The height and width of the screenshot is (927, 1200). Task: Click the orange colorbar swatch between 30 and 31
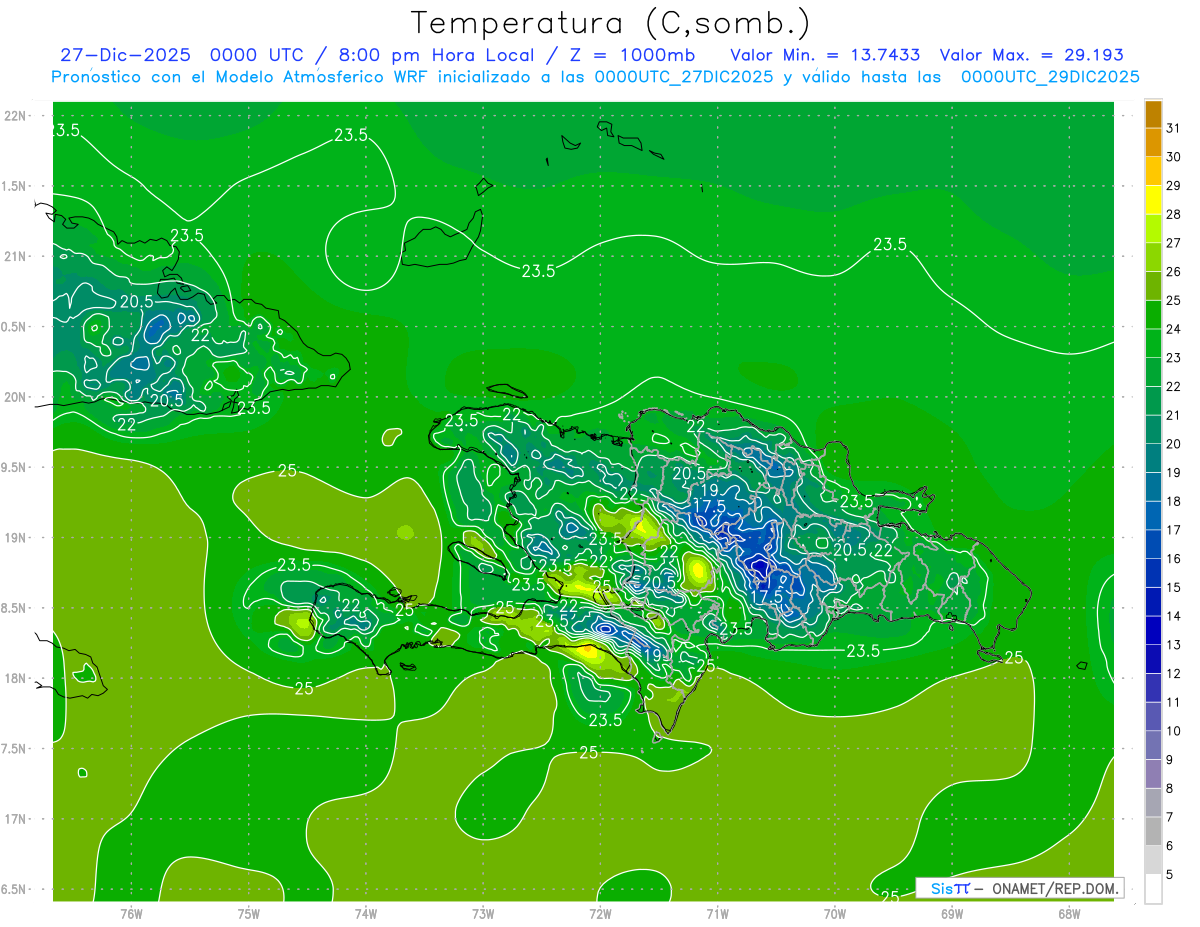[1153, 142]
